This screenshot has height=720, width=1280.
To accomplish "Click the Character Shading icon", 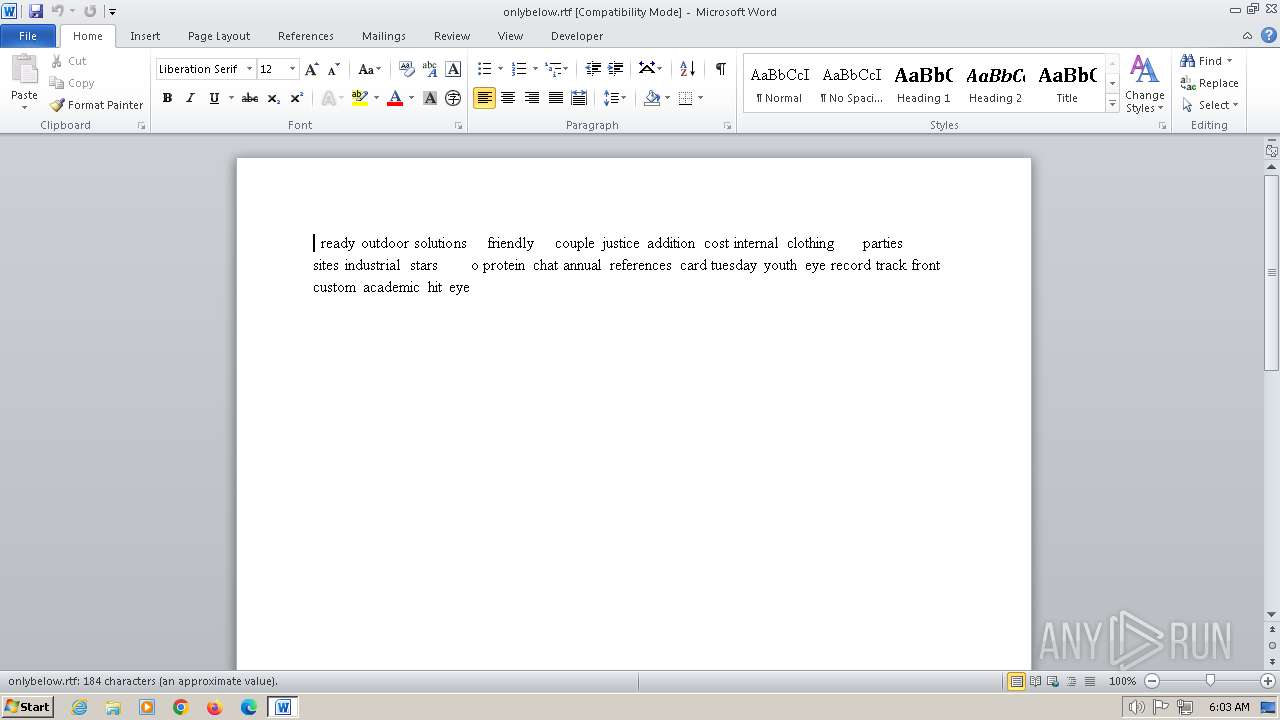I will pyautogui.click(x=430, y=98).
